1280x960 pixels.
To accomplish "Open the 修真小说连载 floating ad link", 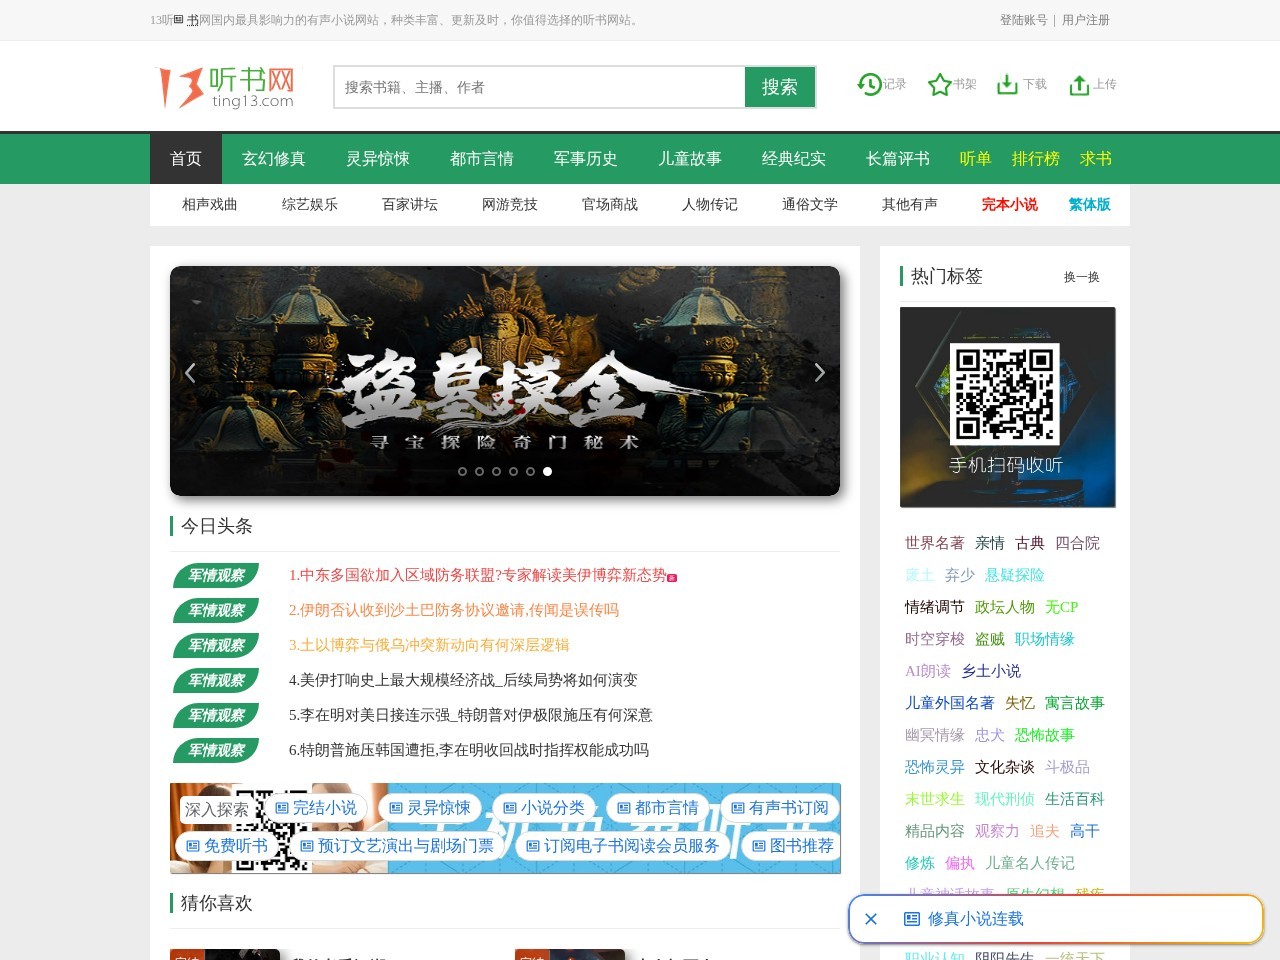I will (965, 919).
